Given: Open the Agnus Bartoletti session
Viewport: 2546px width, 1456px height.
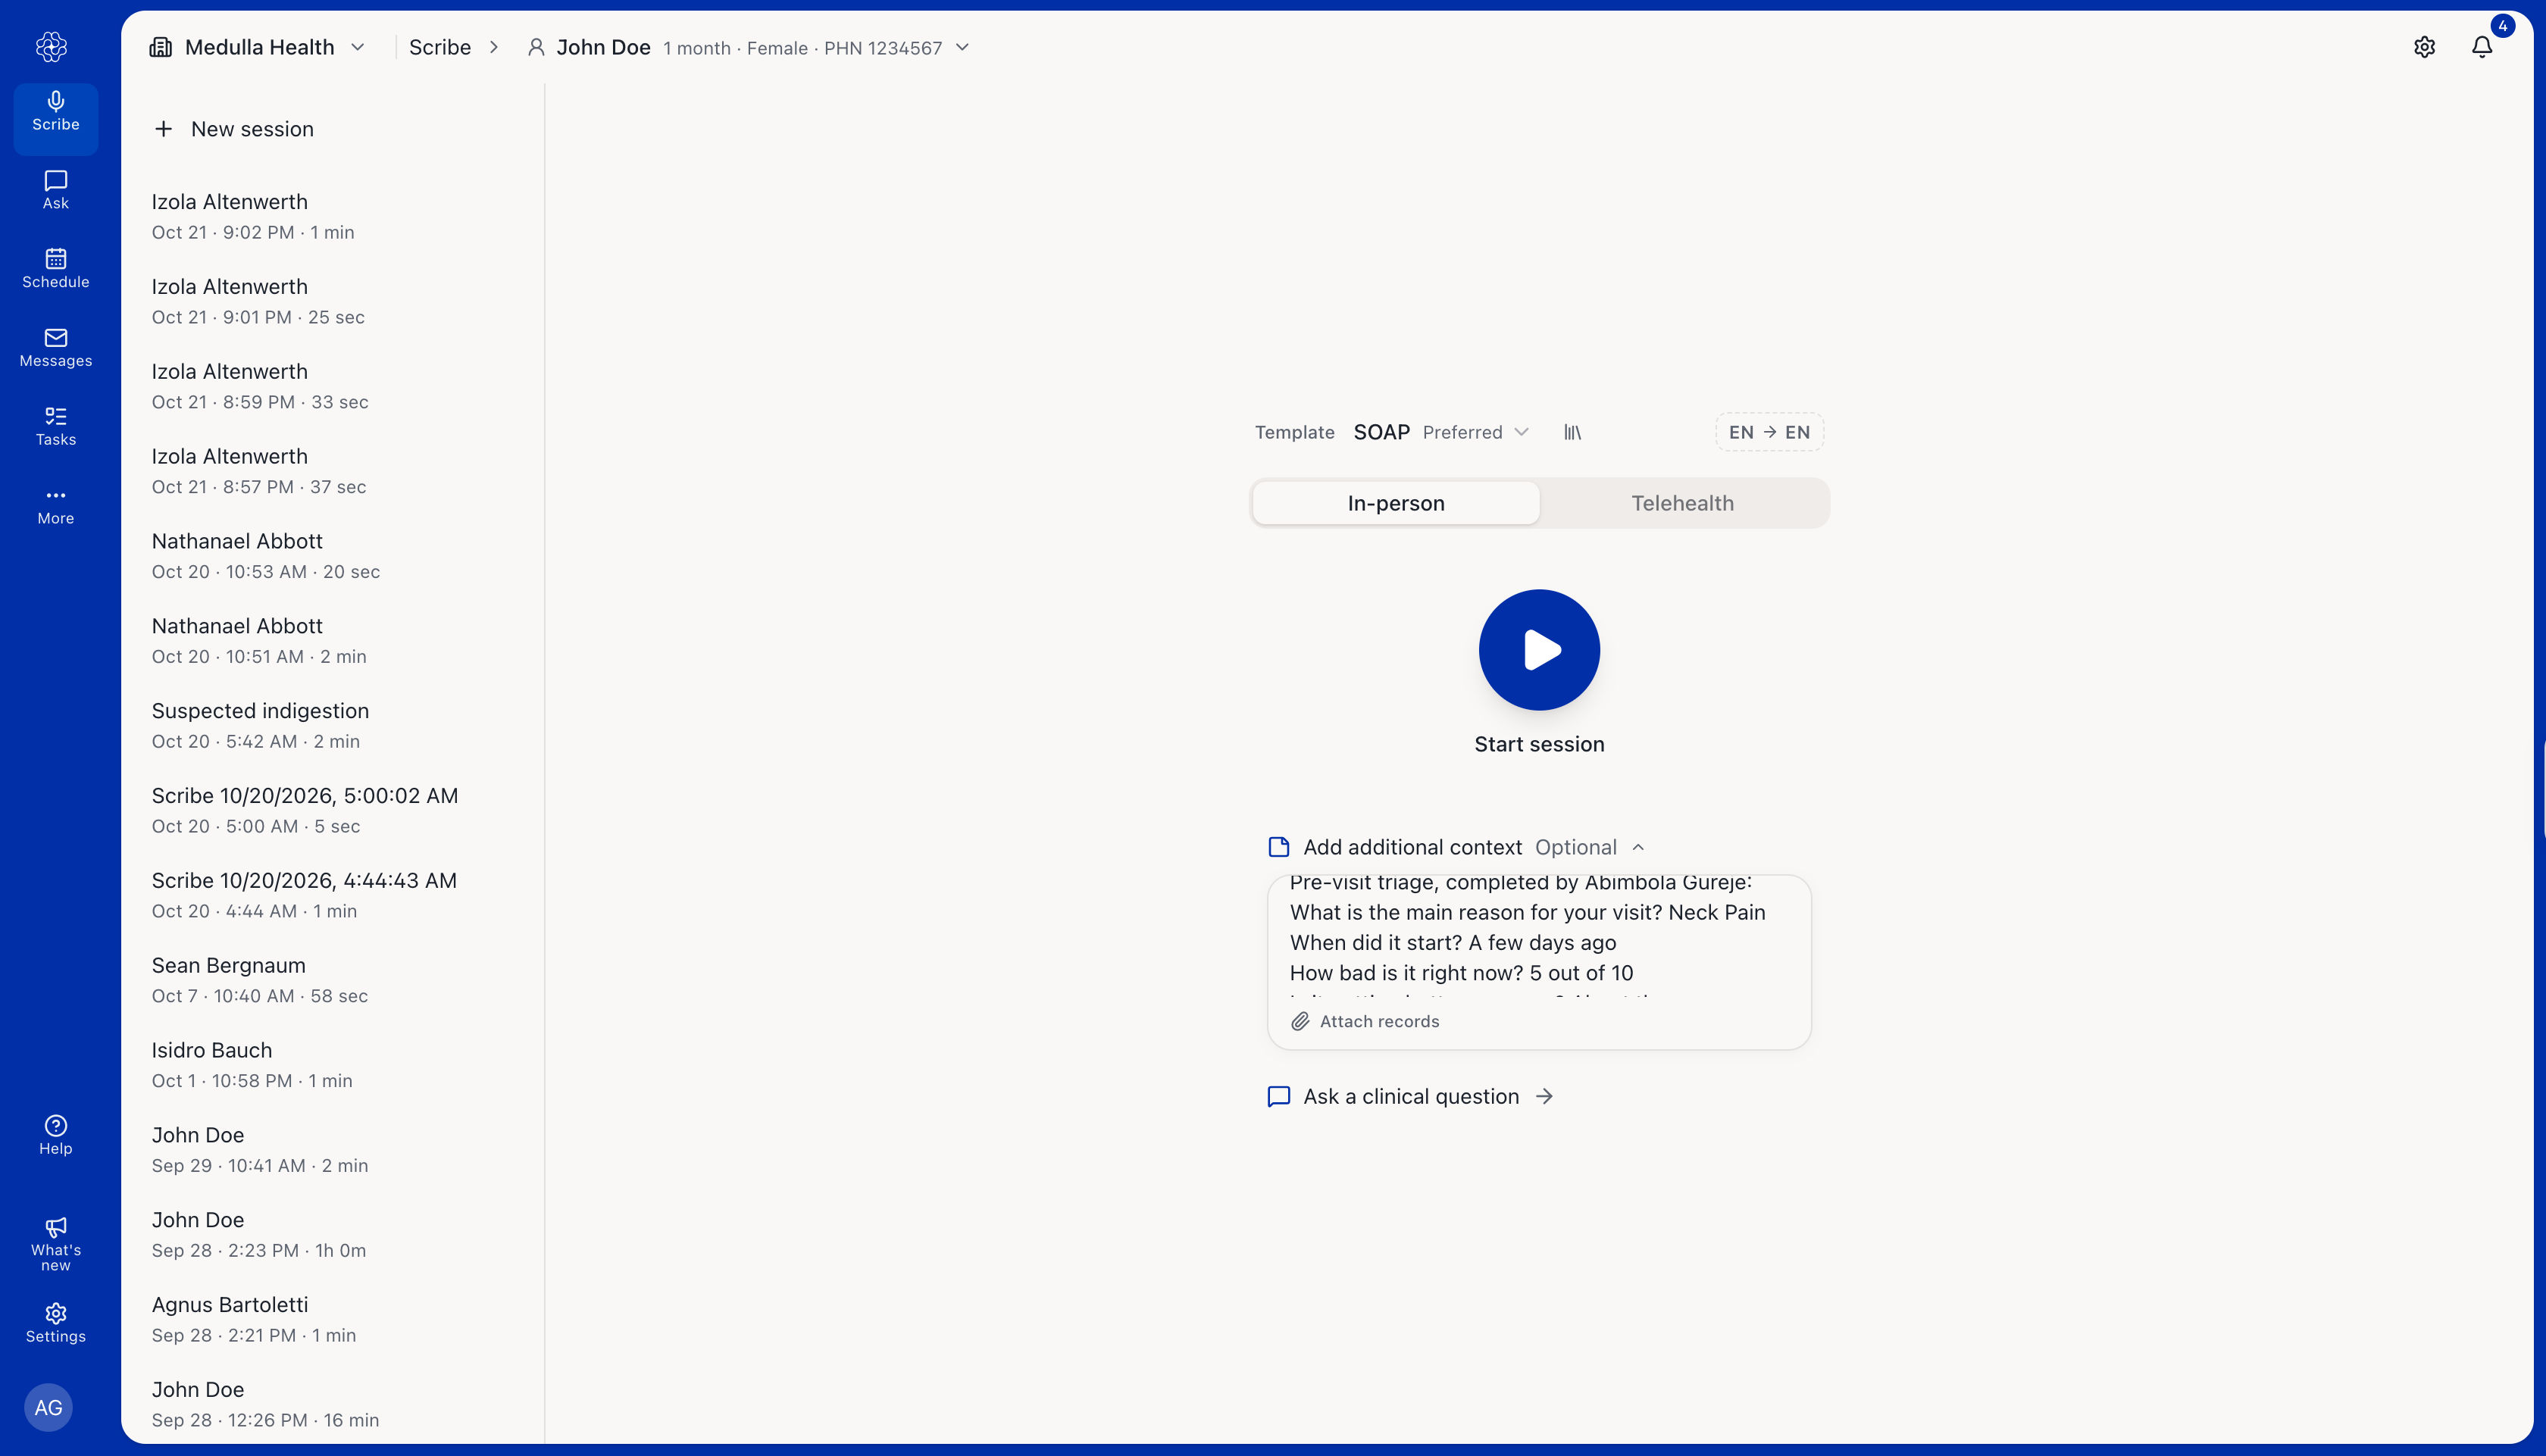Looking at the screenshot, I should pyautogui.click(x=333, y=1319).
